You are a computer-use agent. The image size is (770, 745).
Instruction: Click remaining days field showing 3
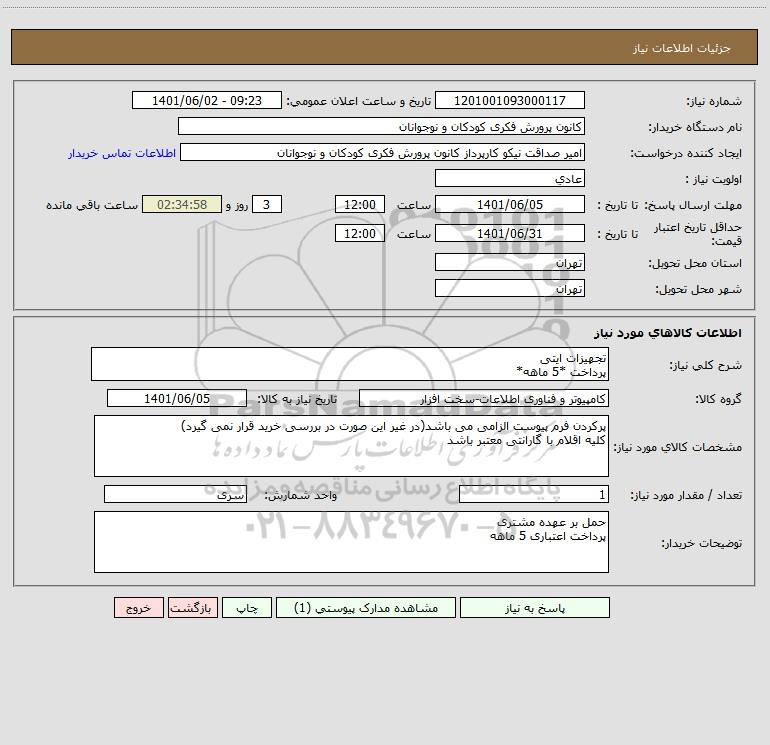click(267, 204)
